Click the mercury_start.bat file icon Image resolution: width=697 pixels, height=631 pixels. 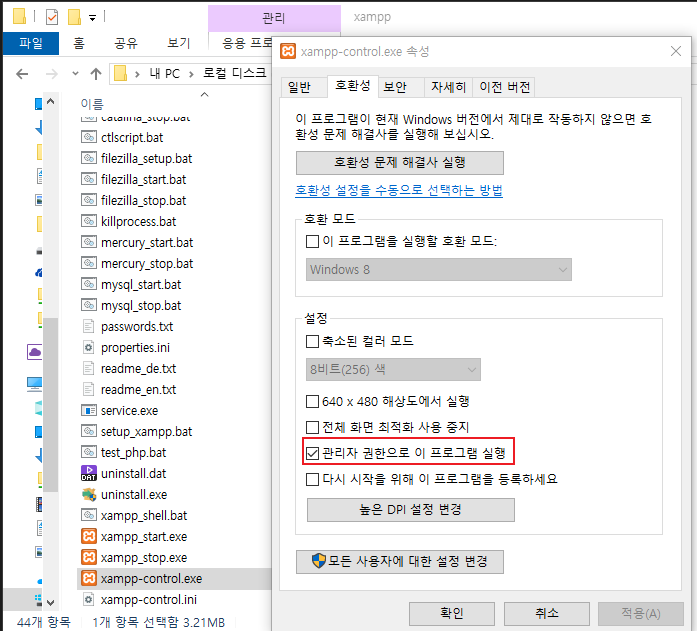click(x=89, y=242)
